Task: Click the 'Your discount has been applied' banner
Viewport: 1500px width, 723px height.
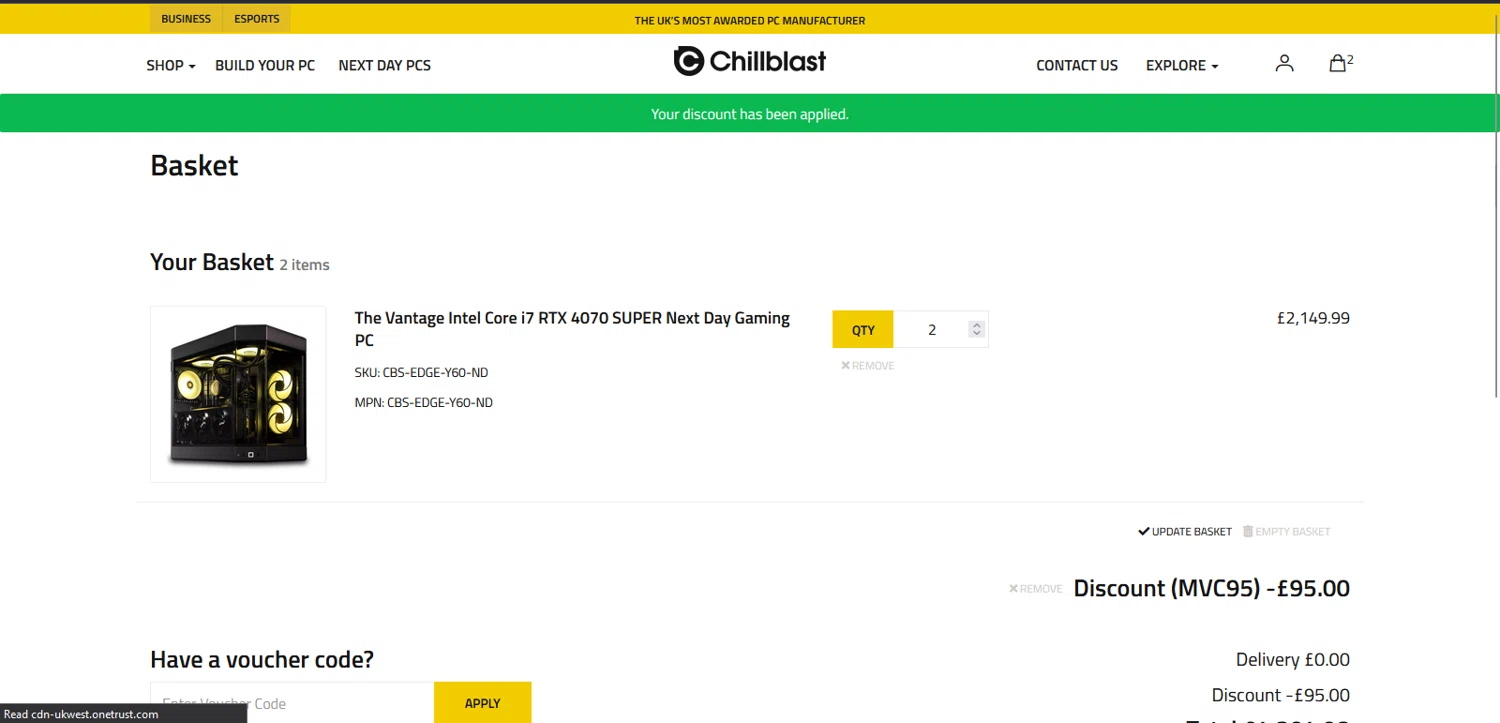Action: pyautogui.click(x=750, y=114)
